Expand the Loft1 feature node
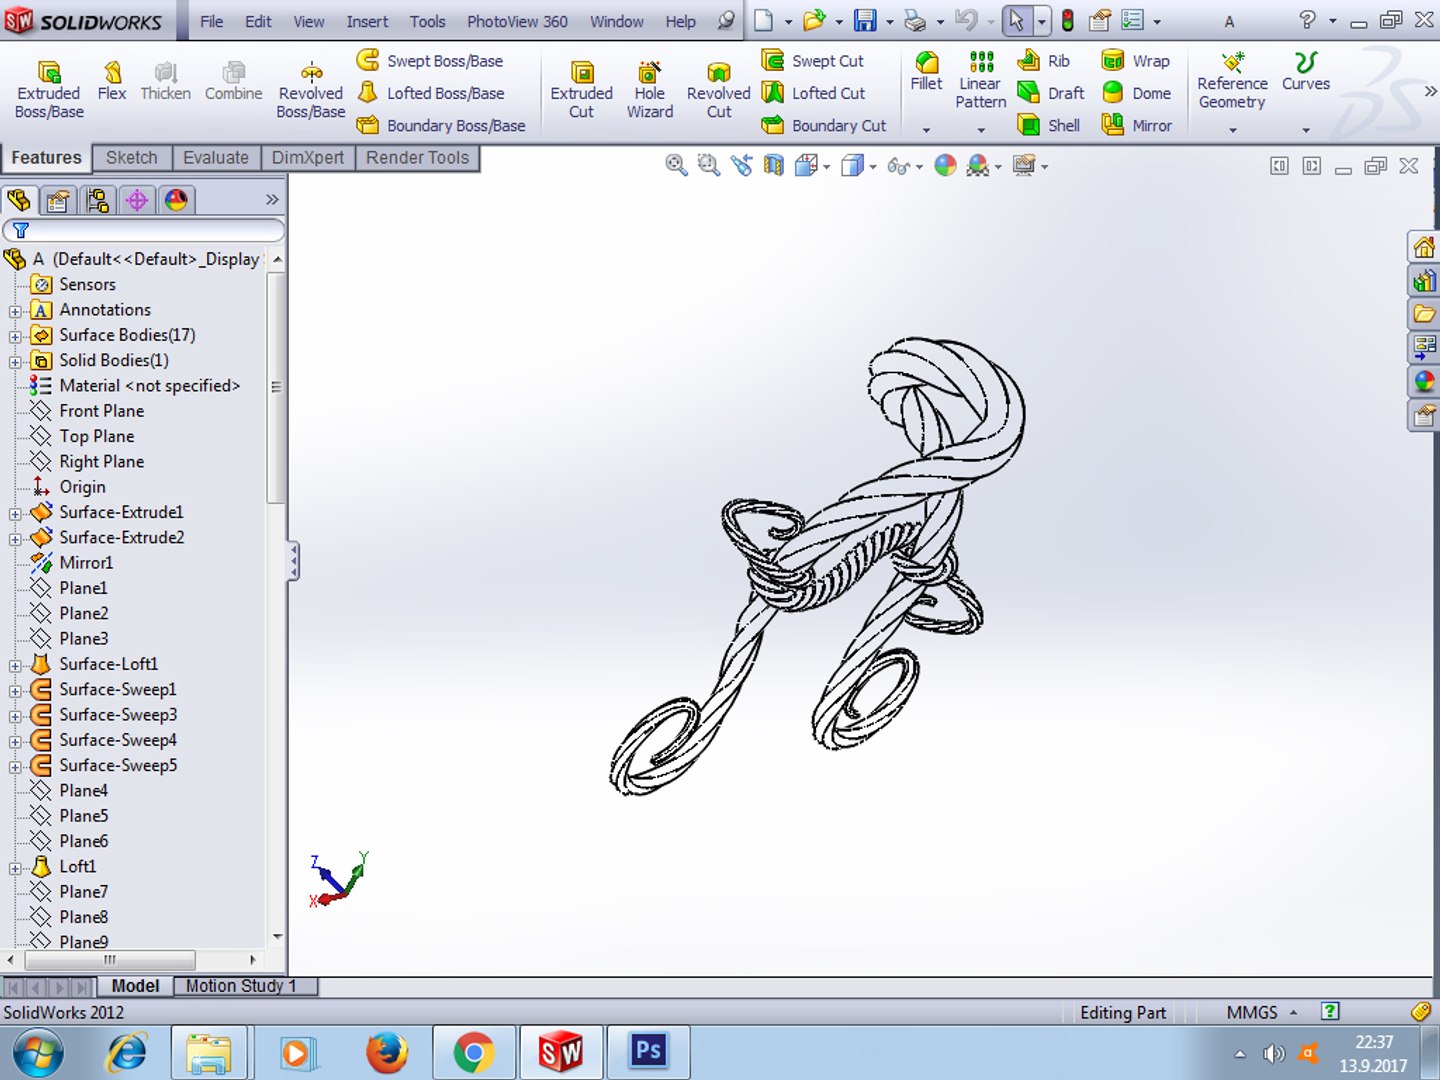 tap(15, 869)
